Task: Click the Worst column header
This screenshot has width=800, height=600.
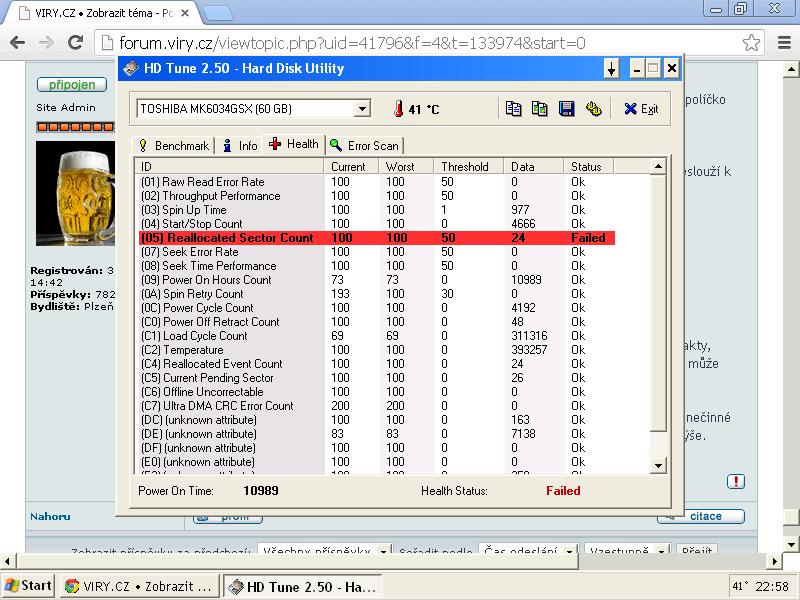Action: (x=406, y=166)
